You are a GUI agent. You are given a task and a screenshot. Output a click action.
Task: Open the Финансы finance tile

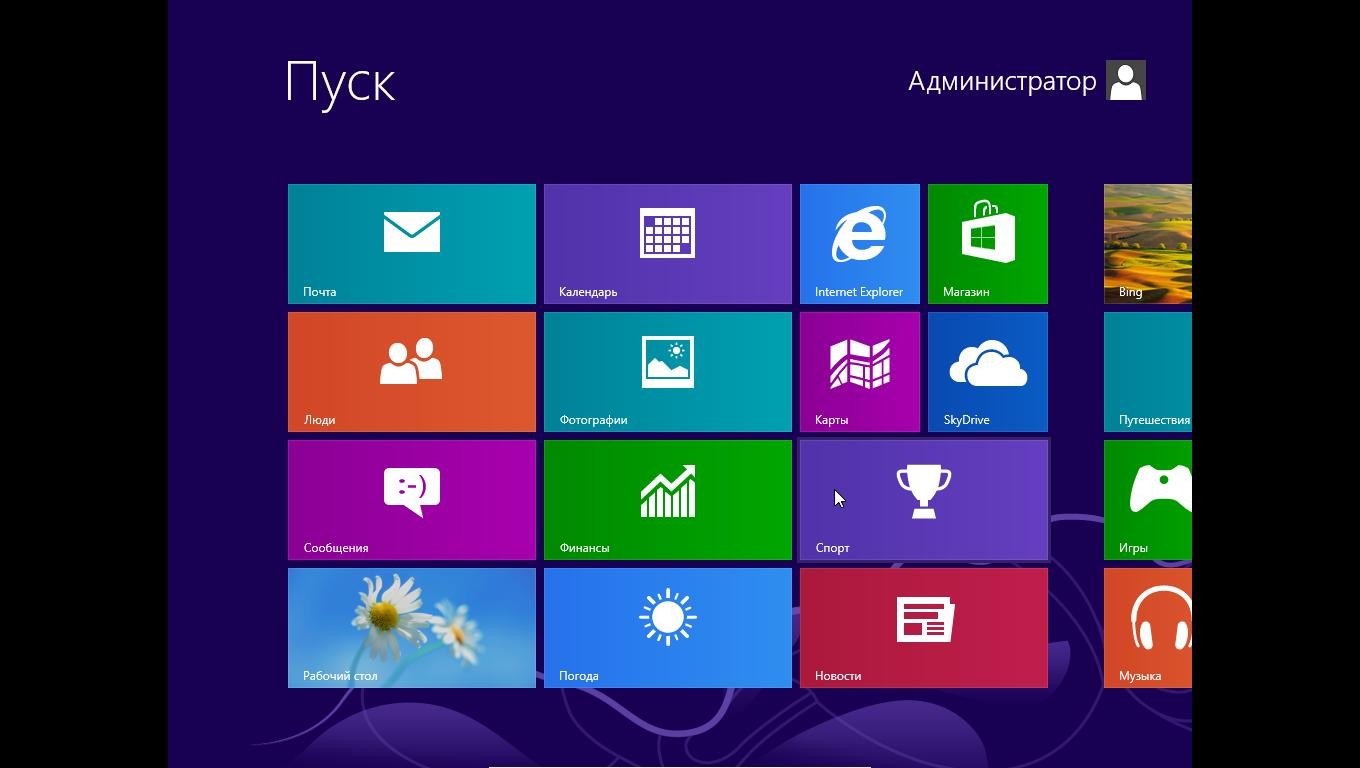667,499
